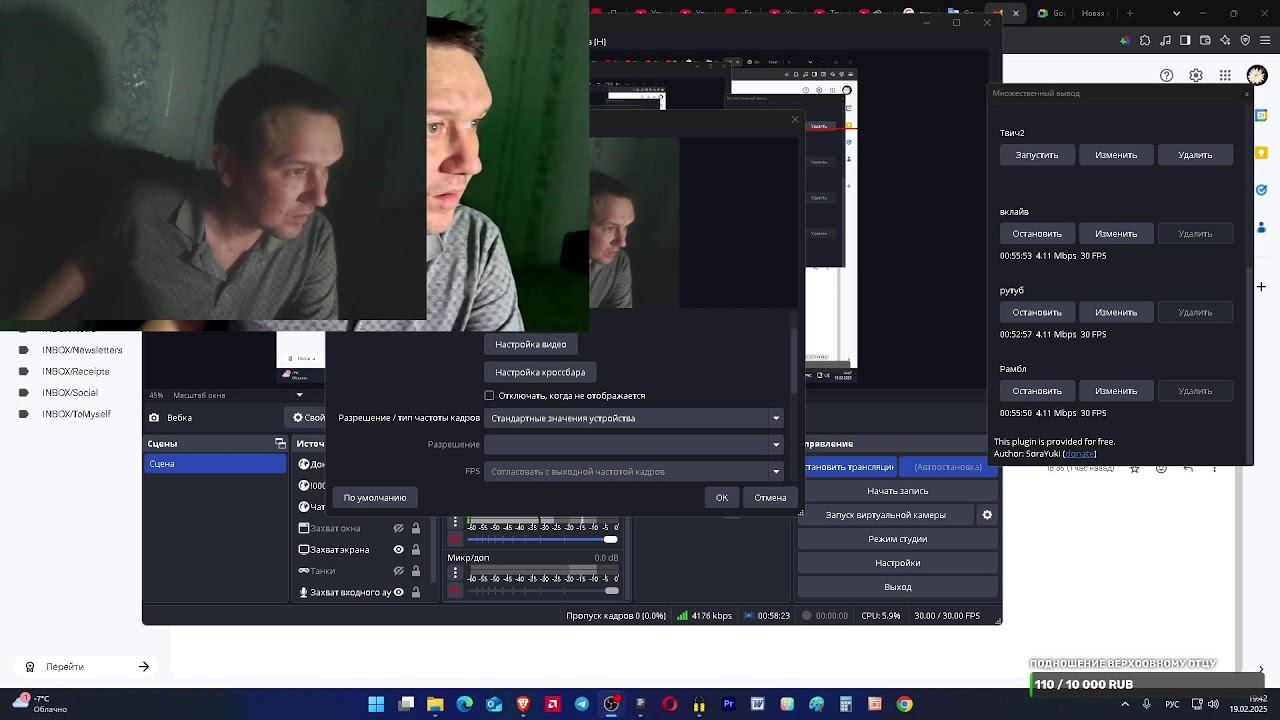Open INBOX/Newsletters mail folder

point(82,350)
